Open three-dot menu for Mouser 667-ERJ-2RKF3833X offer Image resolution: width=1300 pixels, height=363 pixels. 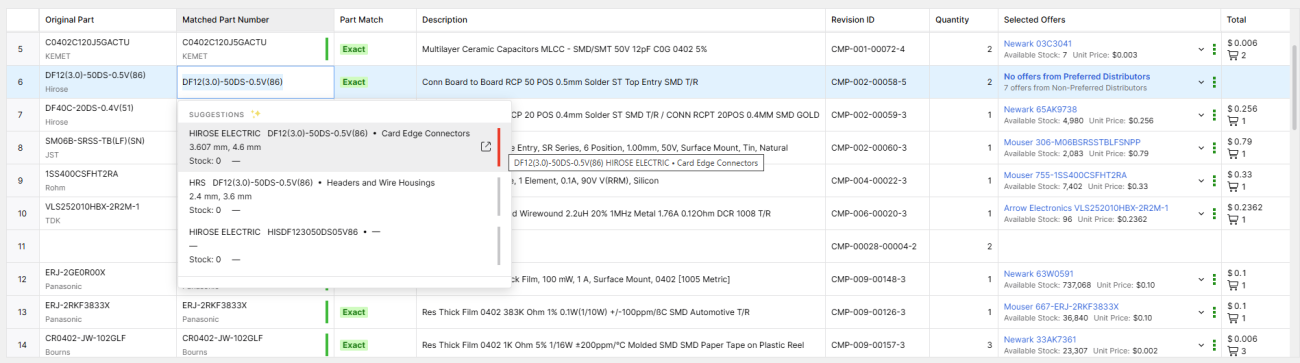[1214, 311]
